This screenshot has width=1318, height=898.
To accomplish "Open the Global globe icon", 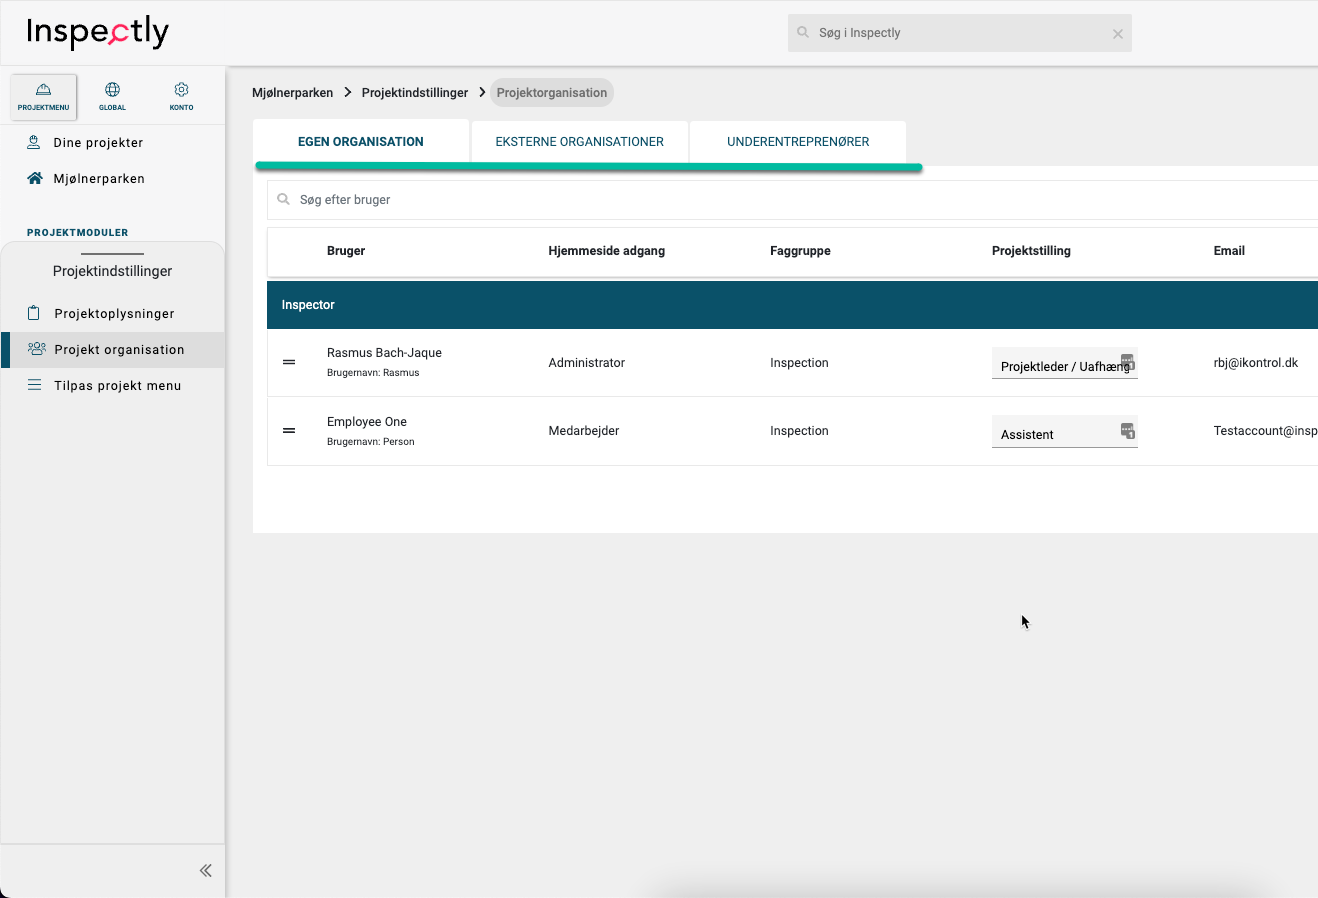I will 112,90.
